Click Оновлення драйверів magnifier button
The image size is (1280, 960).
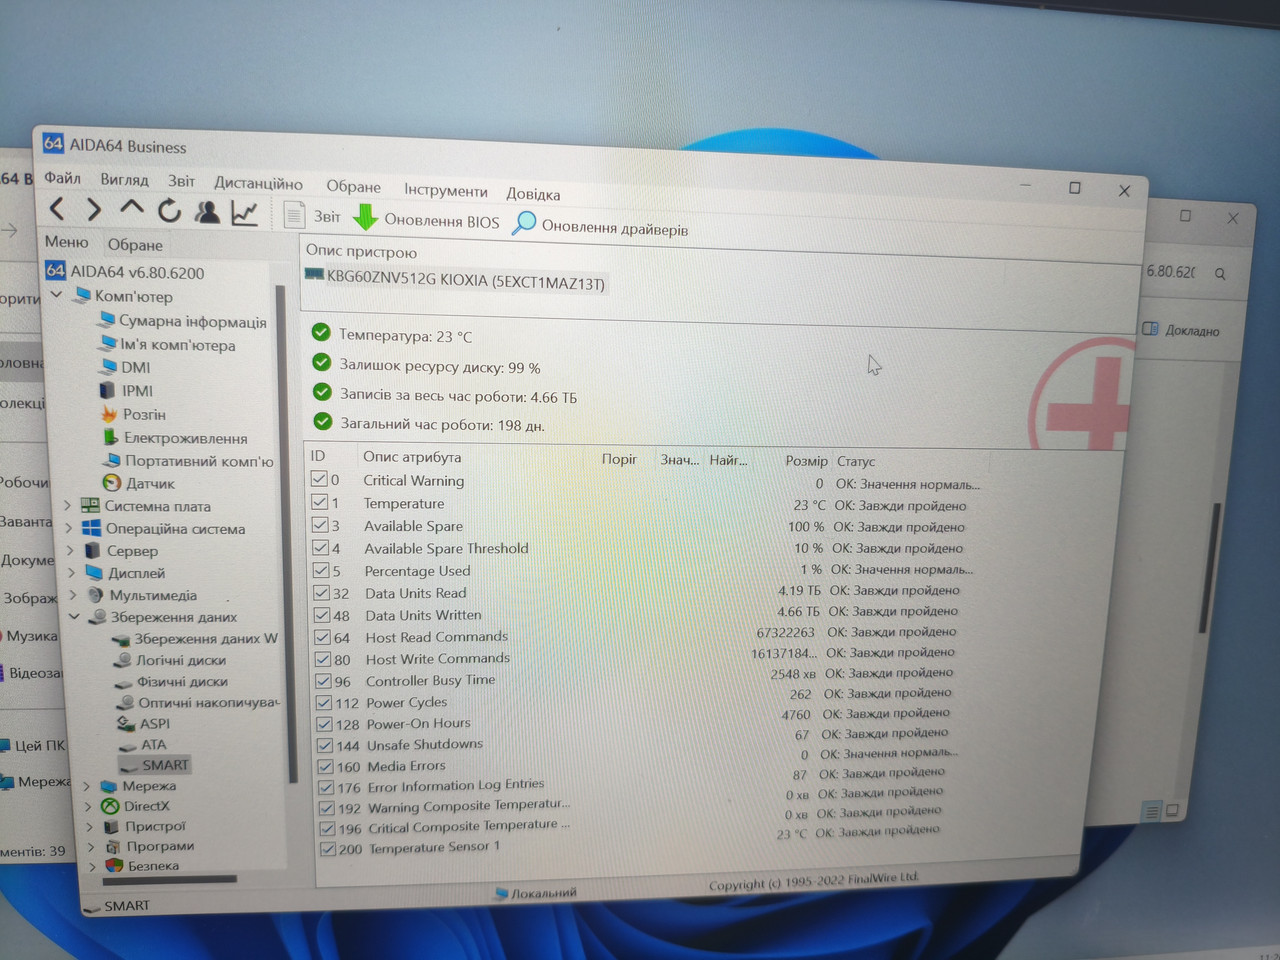600,225
